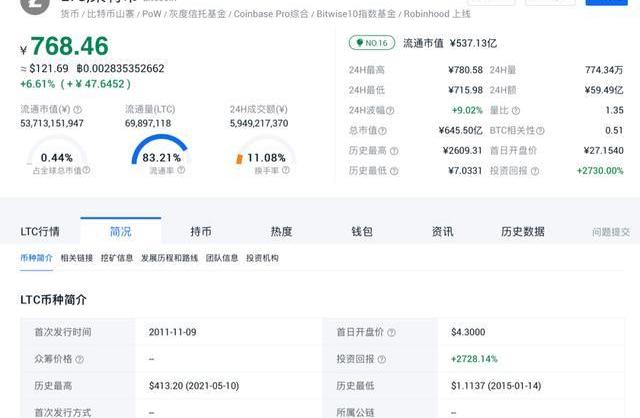Open the 热度 tab

(x=281, y=231)
